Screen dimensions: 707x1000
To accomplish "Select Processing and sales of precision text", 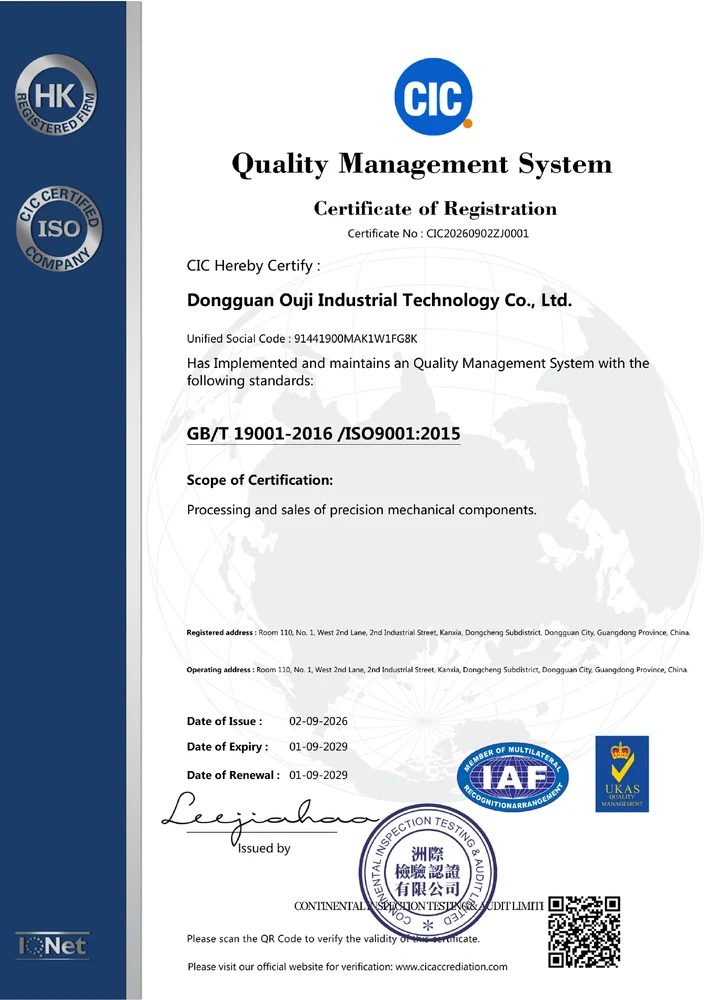I will pyautogui.click(x=361, y=510).
